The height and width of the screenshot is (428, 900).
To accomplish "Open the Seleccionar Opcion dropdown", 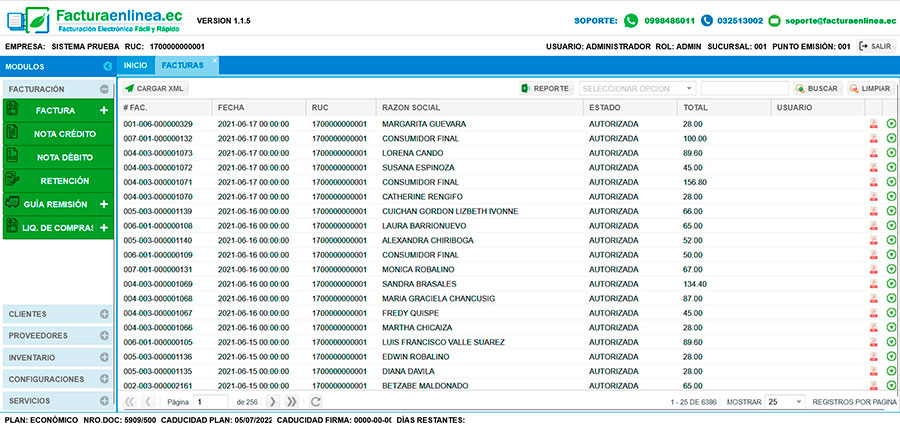I will click(637, 88).
